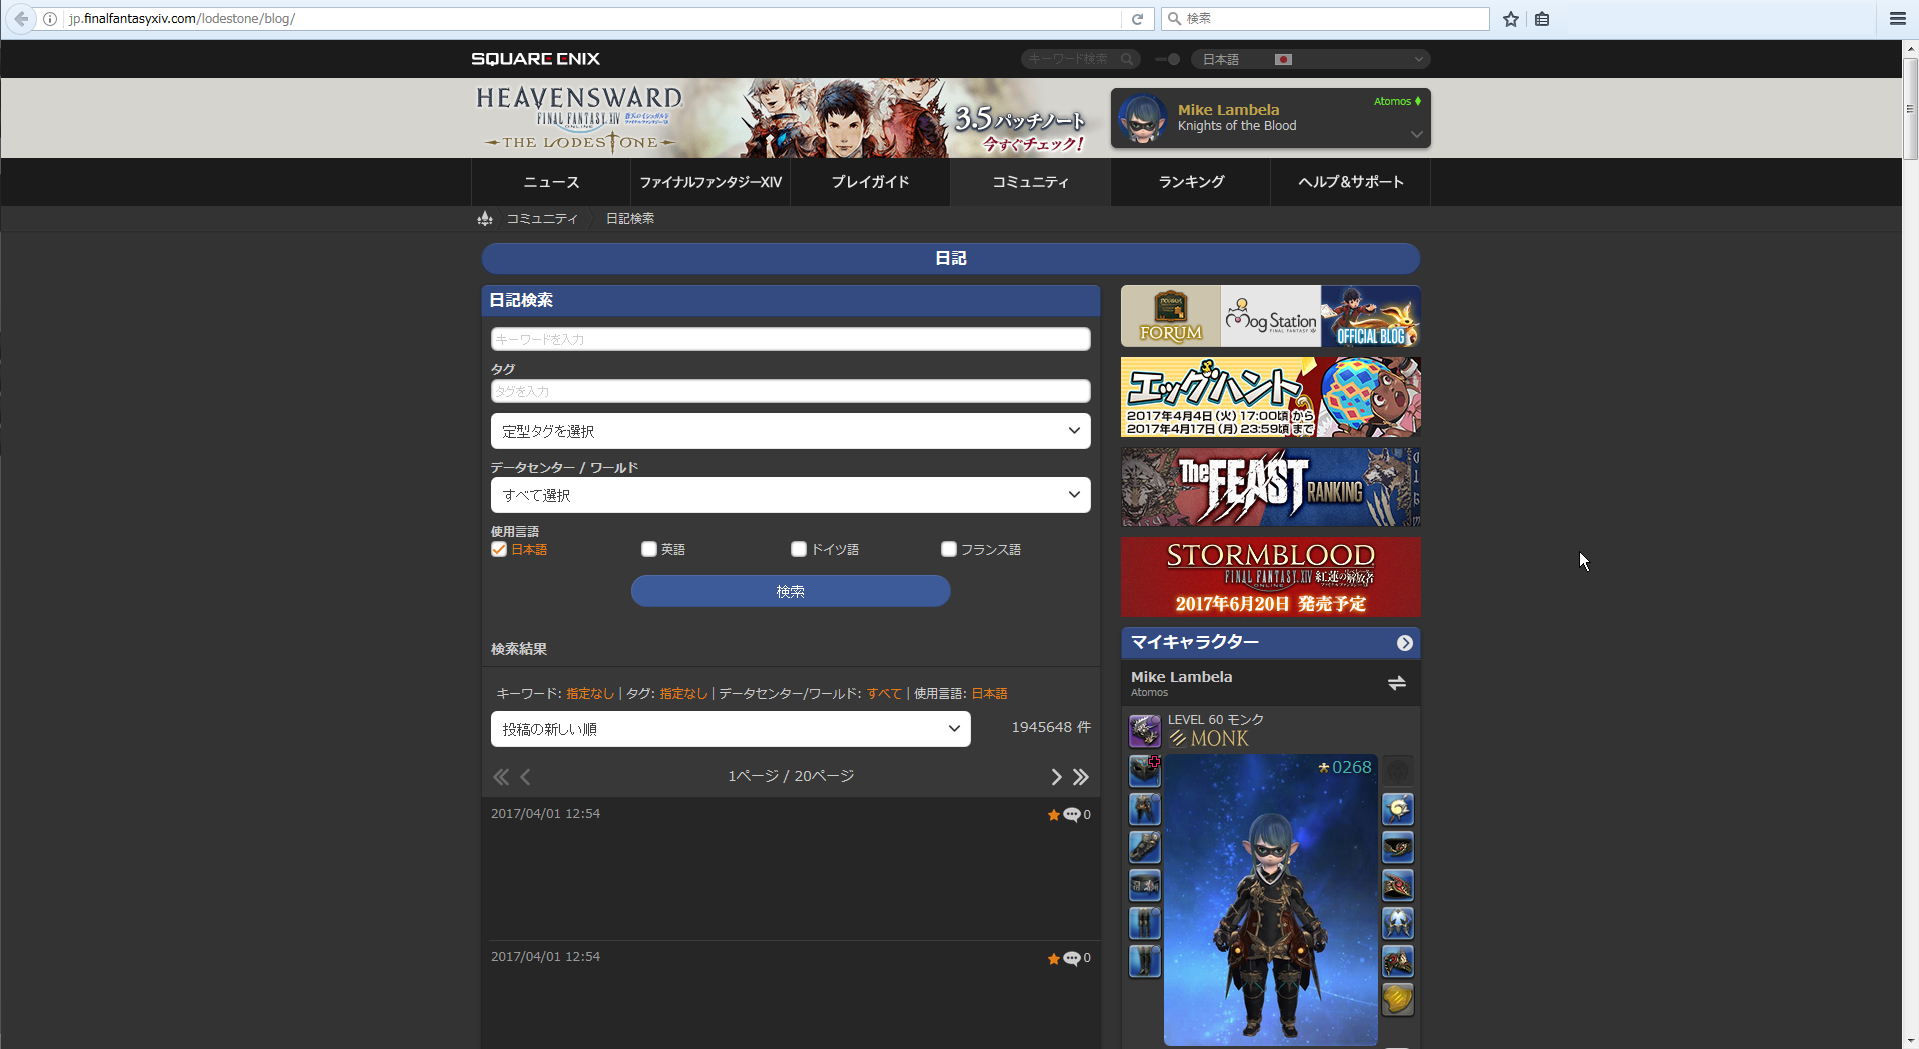Image resolution: width=1919 pixels, height=1049 pixels.
Task: Click the Heavensward Lodestone logo
Action: click(x=580, y=118)
